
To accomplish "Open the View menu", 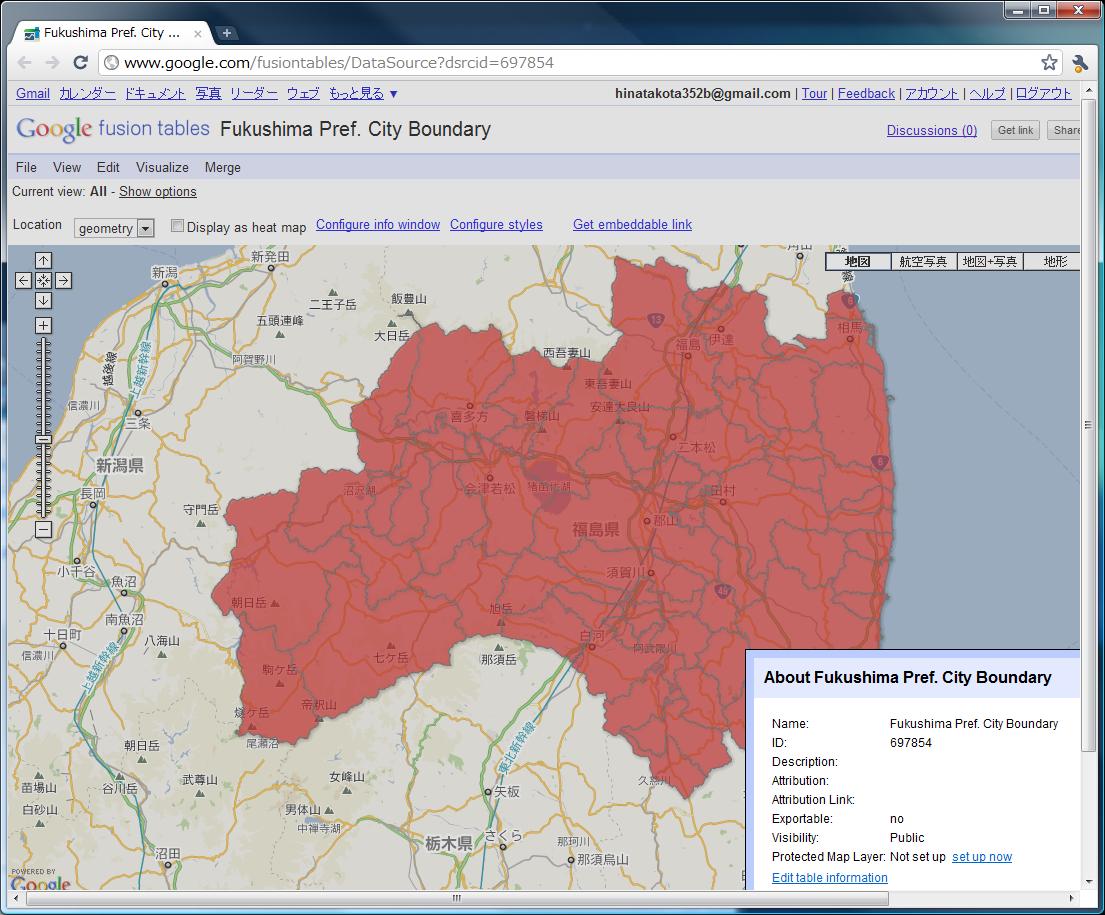I will (67, 167).
